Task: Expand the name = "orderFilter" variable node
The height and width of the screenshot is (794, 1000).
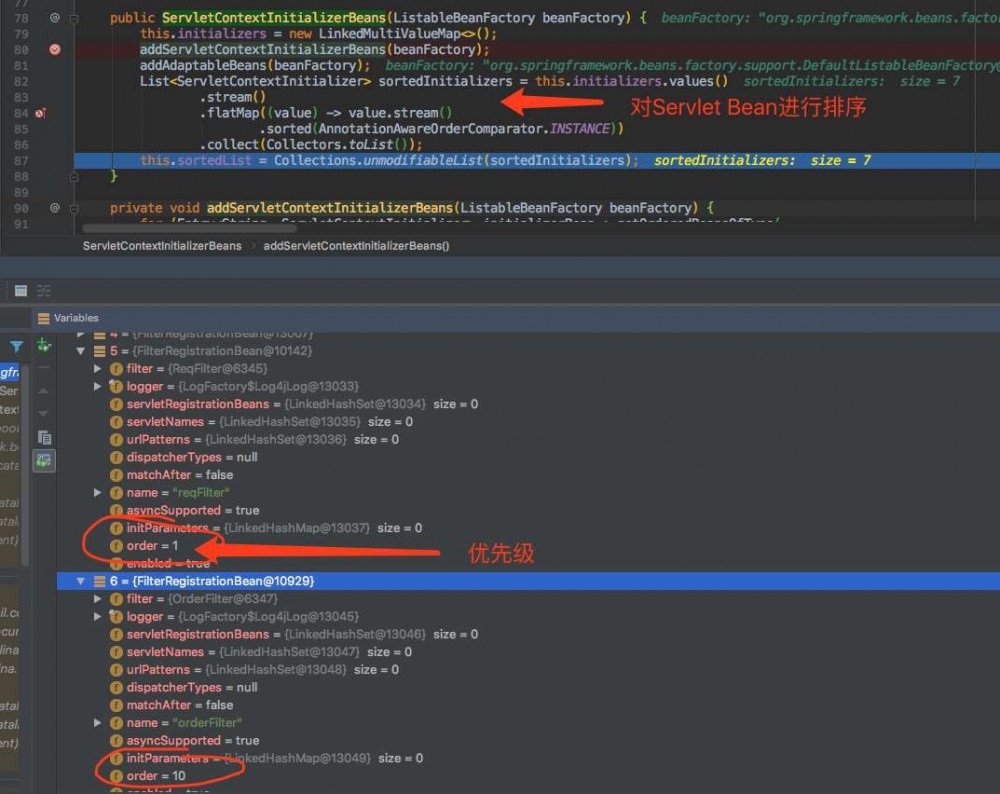Action: [97, 722]
